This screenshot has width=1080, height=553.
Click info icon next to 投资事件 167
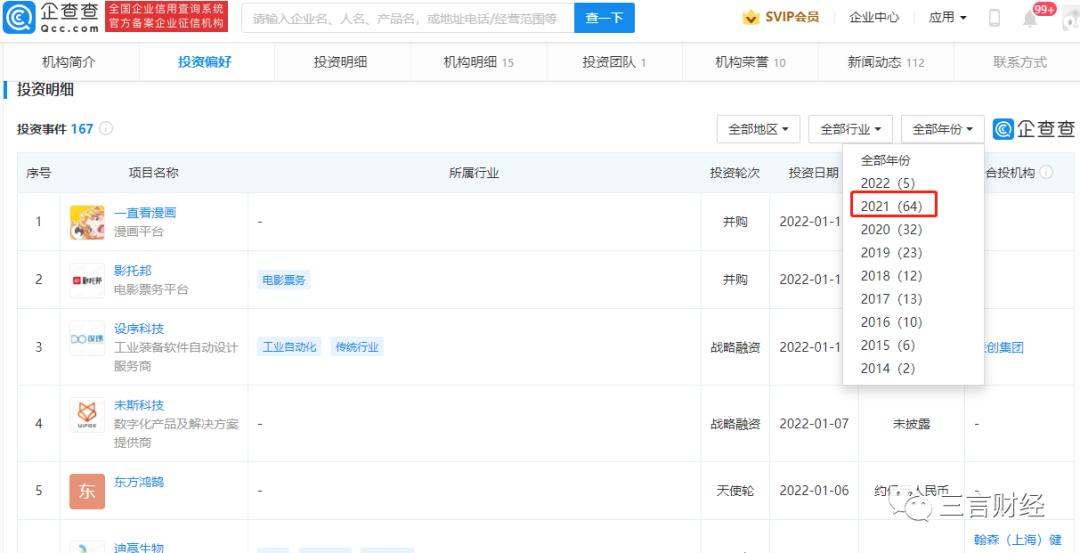[x=106, y=129]
